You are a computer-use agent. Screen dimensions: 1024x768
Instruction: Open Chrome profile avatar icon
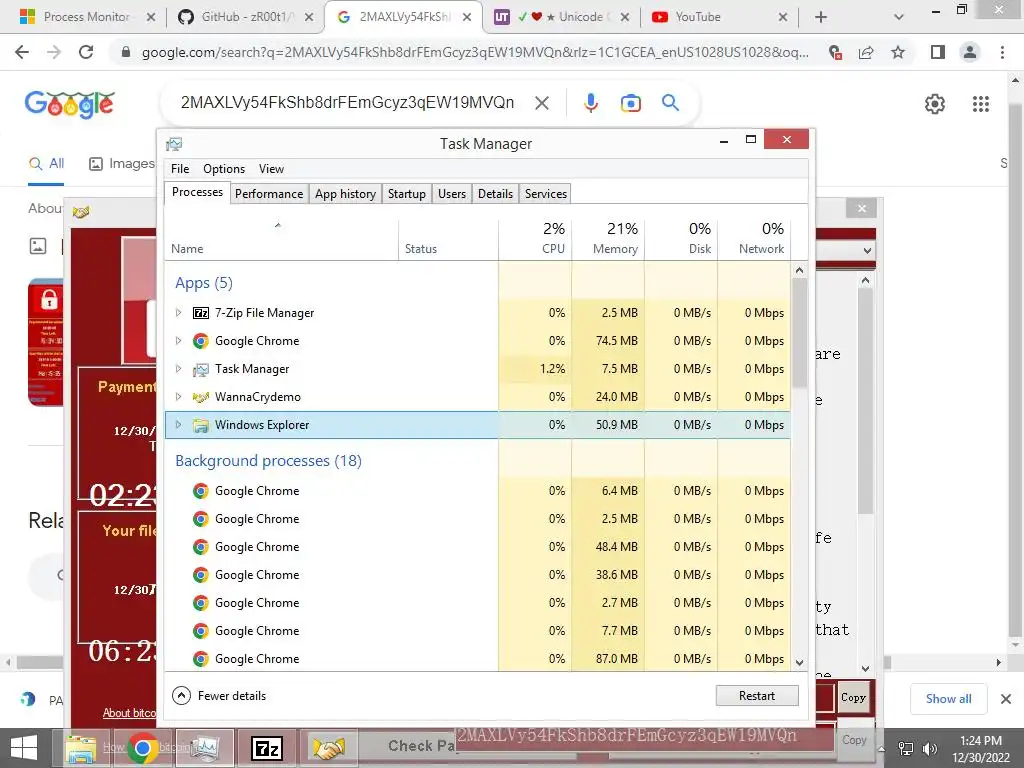point(970,52)
